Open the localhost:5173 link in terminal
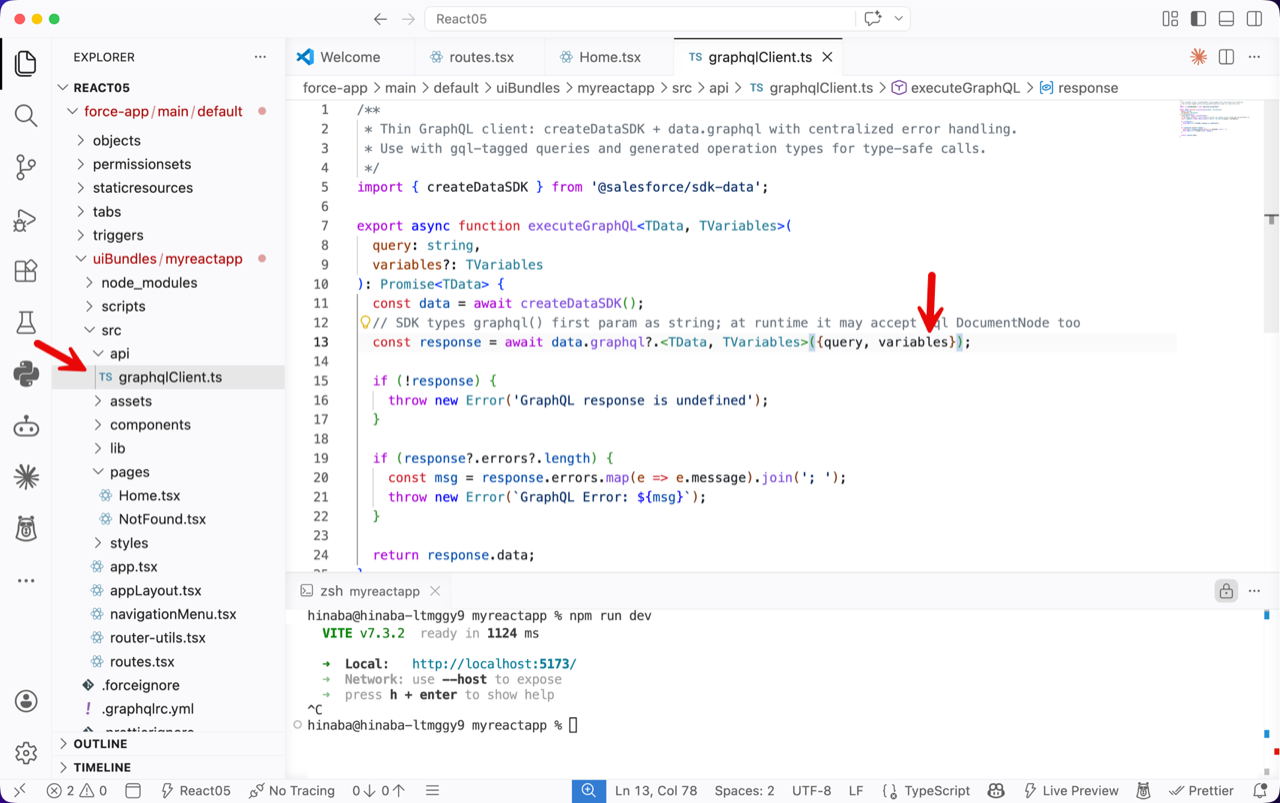 click(x=494, y=664)
